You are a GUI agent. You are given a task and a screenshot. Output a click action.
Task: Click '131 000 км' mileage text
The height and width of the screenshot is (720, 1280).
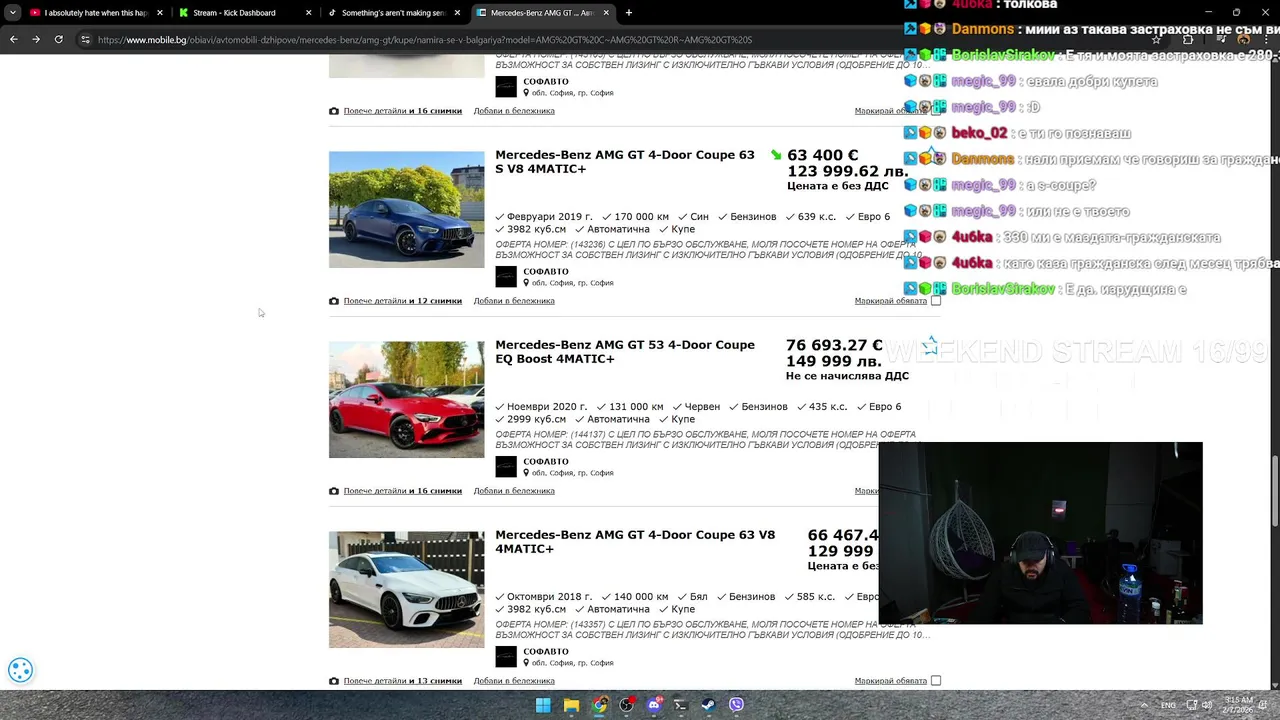click(x=636, y=407)
